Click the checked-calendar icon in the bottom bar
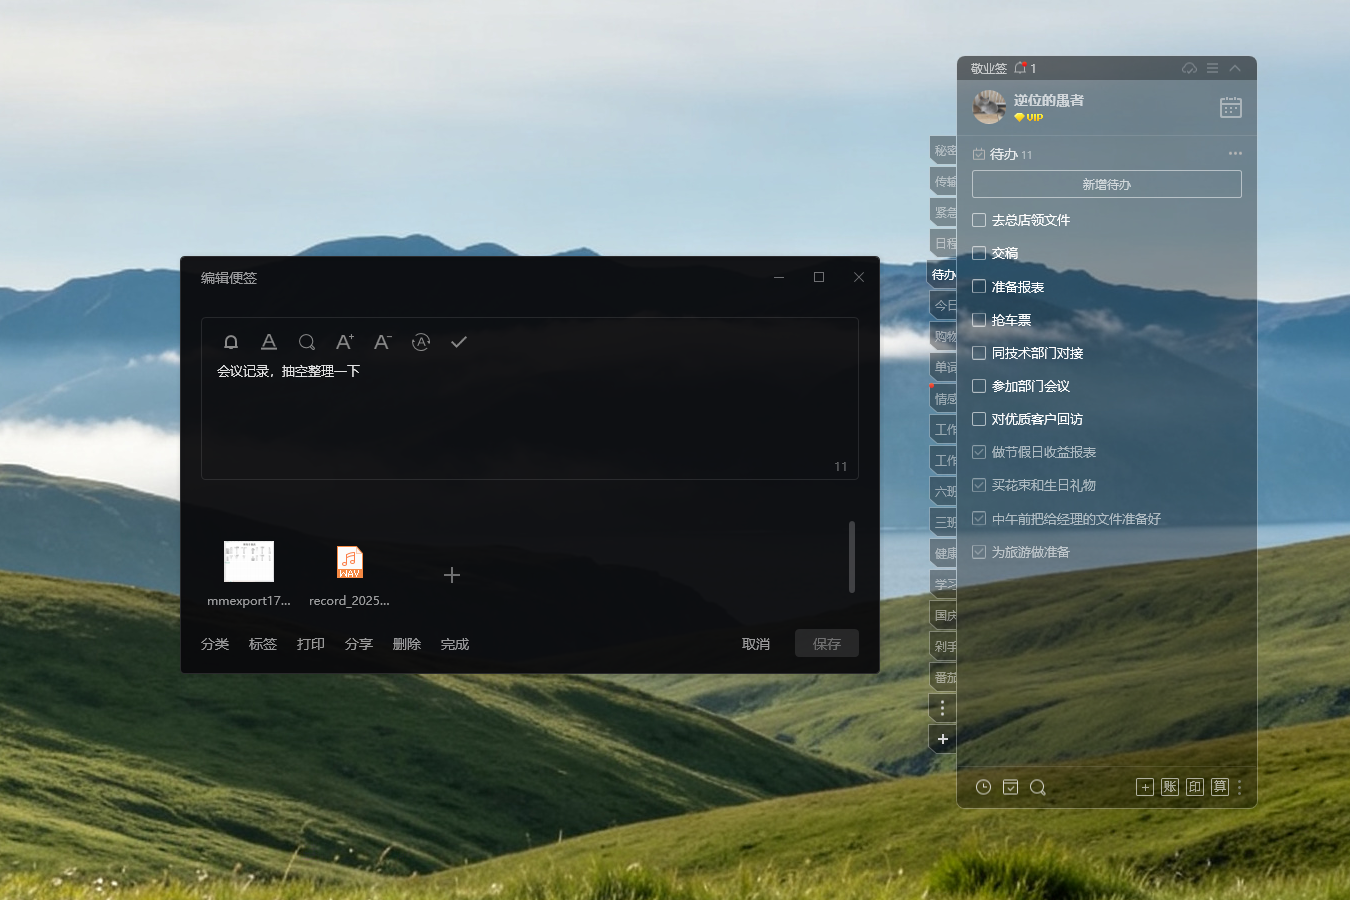The image size is (1350, 900). click(x=1011, y=787)
